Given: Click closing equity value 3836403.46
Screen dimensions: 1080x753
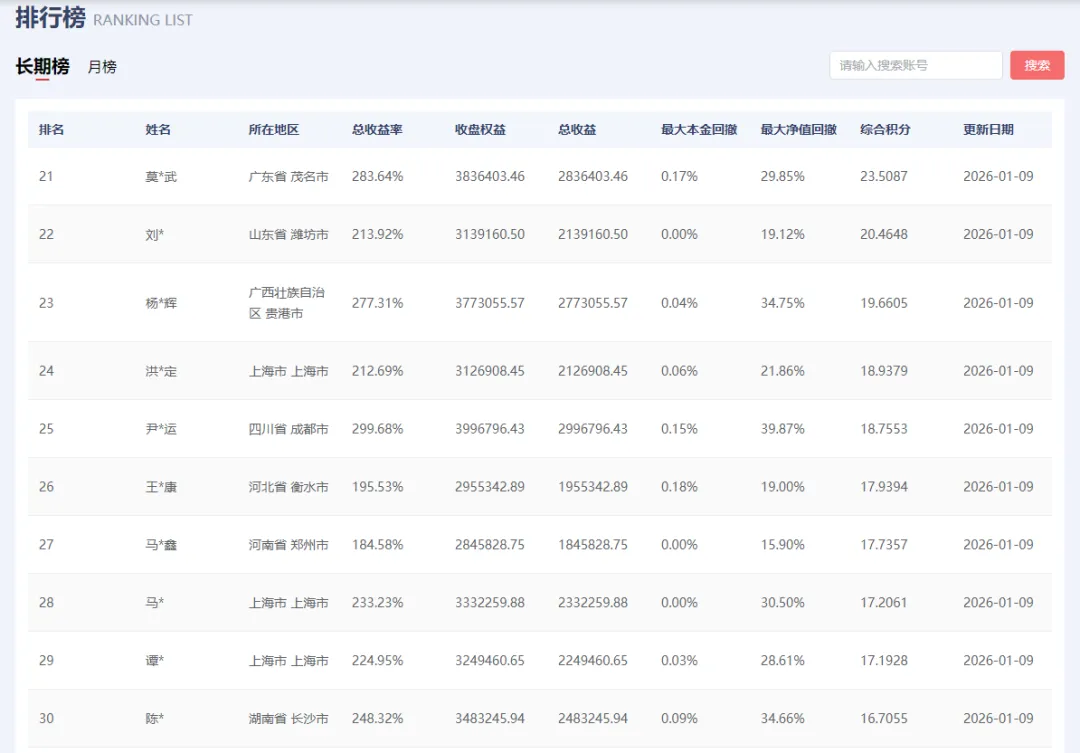Looking at the screenshot, I should (x=490, y=176).
